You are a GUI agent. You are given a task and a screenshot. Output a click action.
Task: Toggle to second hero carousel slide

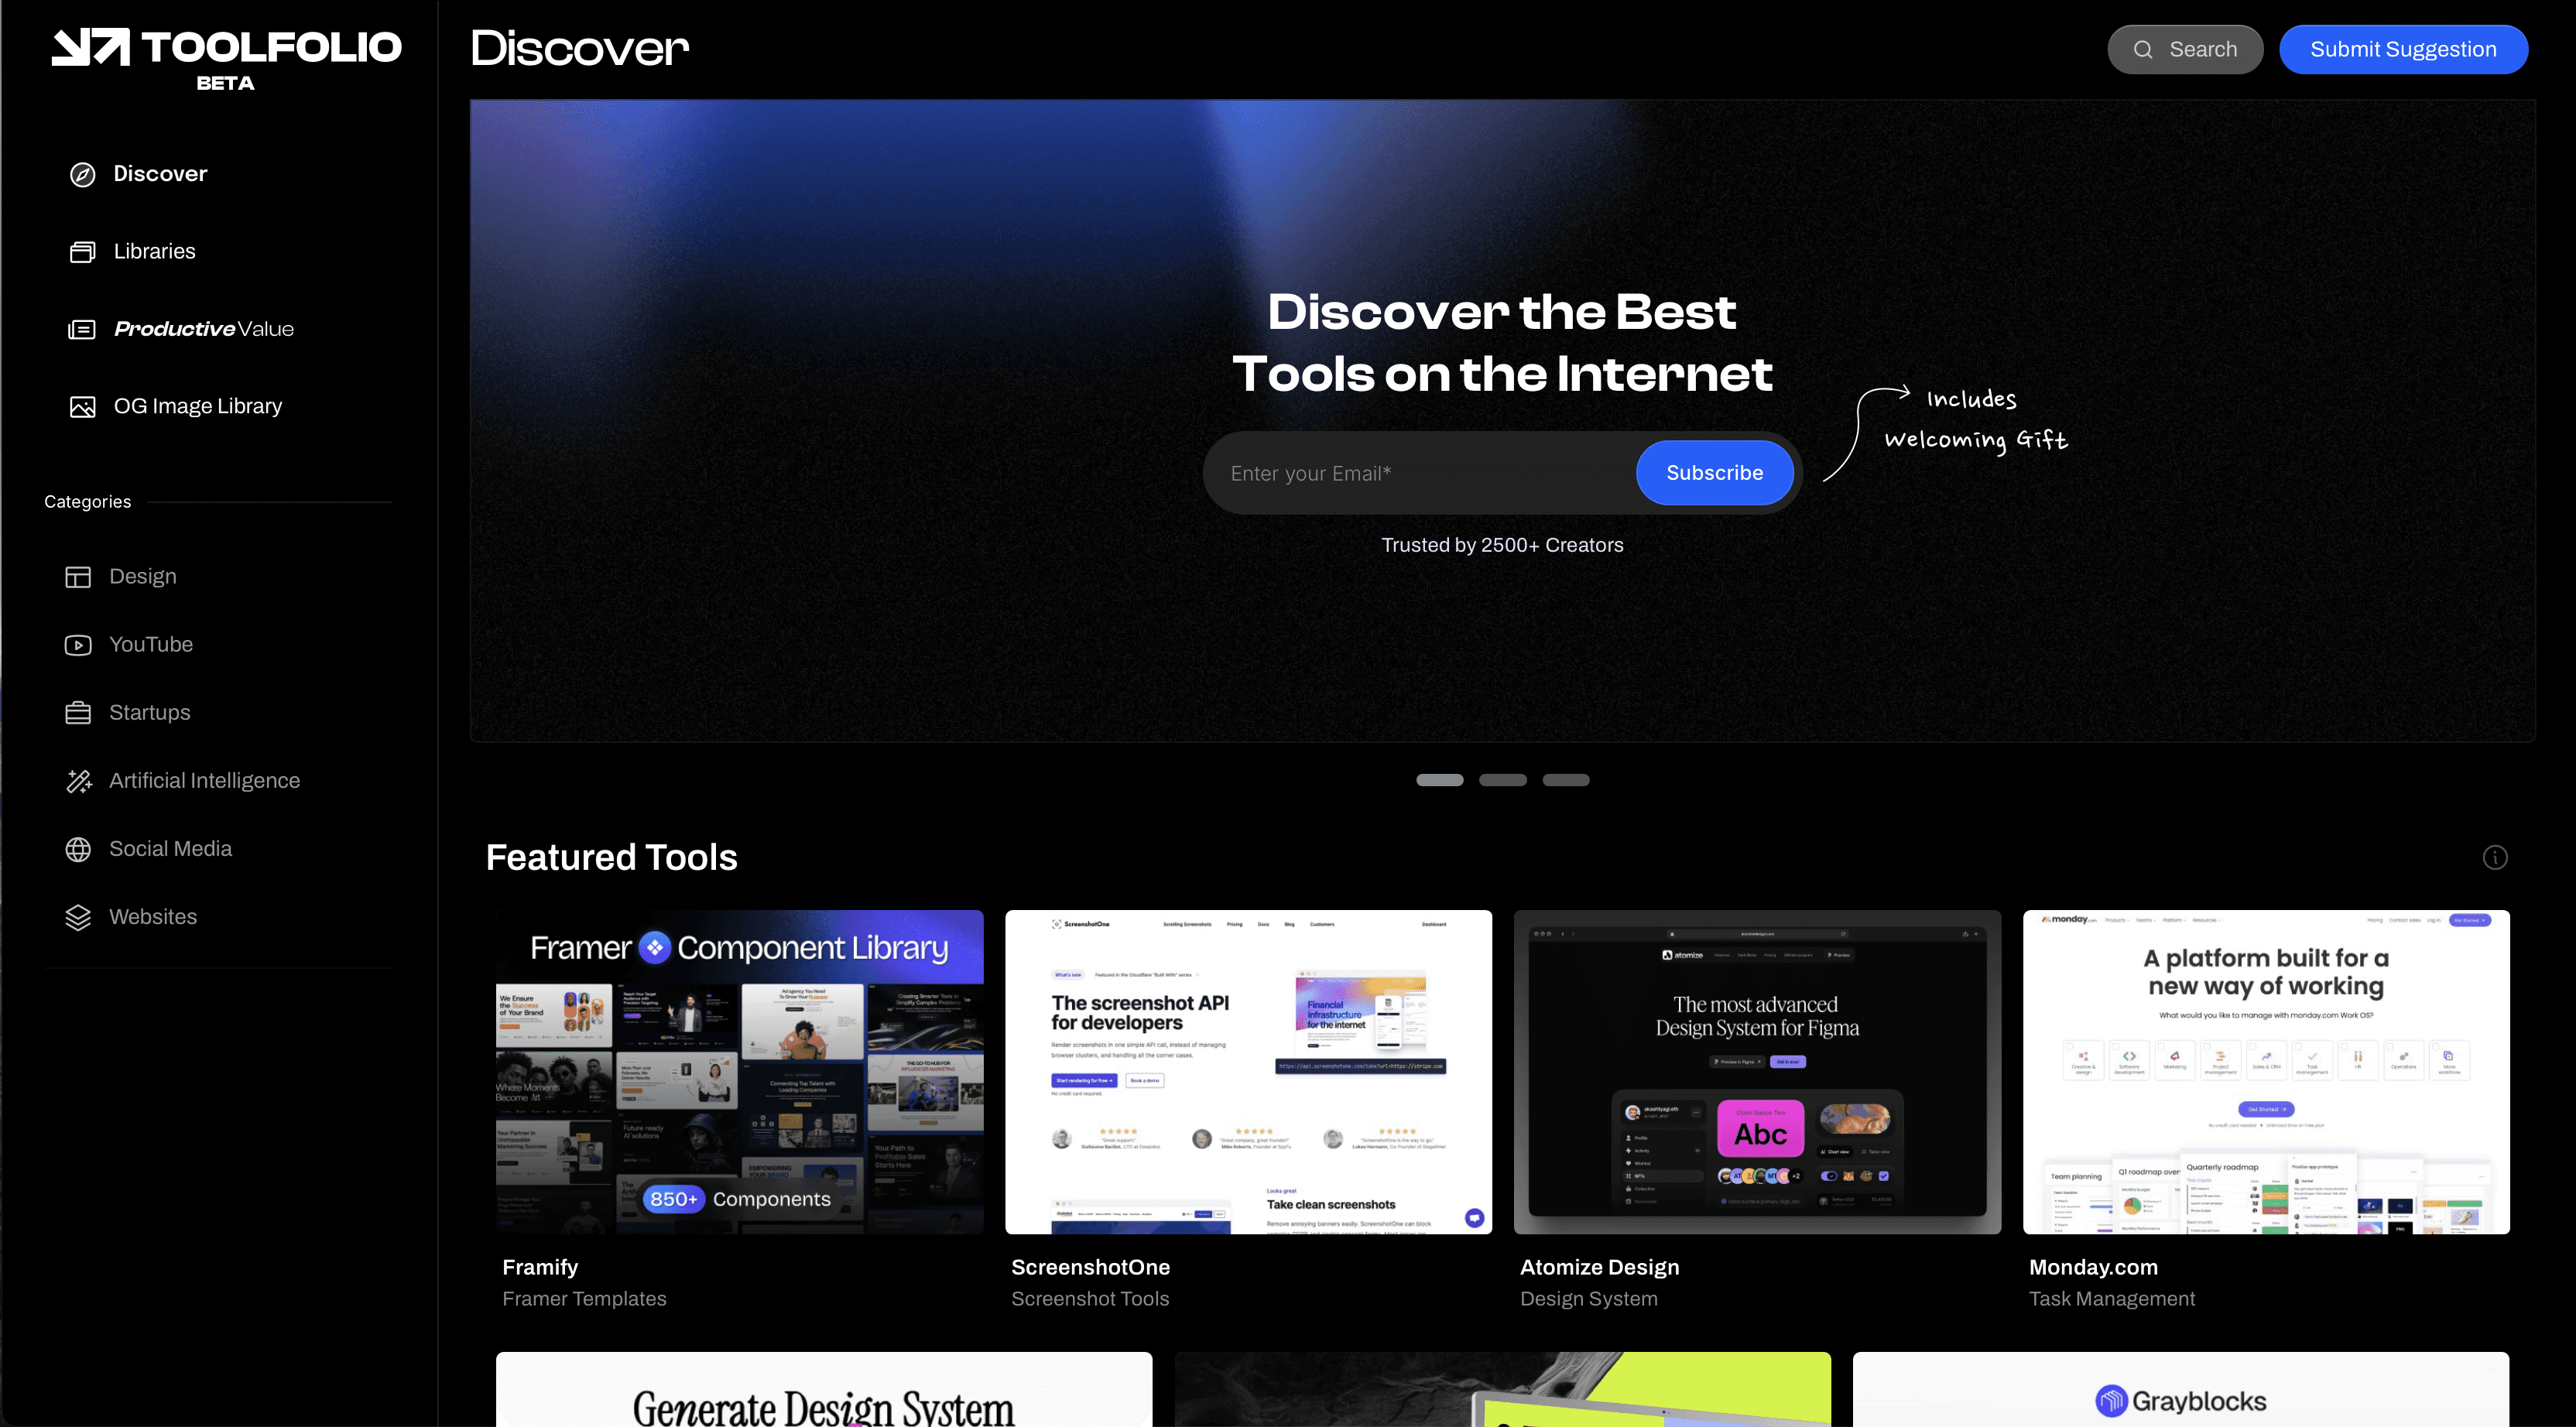[1502, 780]
